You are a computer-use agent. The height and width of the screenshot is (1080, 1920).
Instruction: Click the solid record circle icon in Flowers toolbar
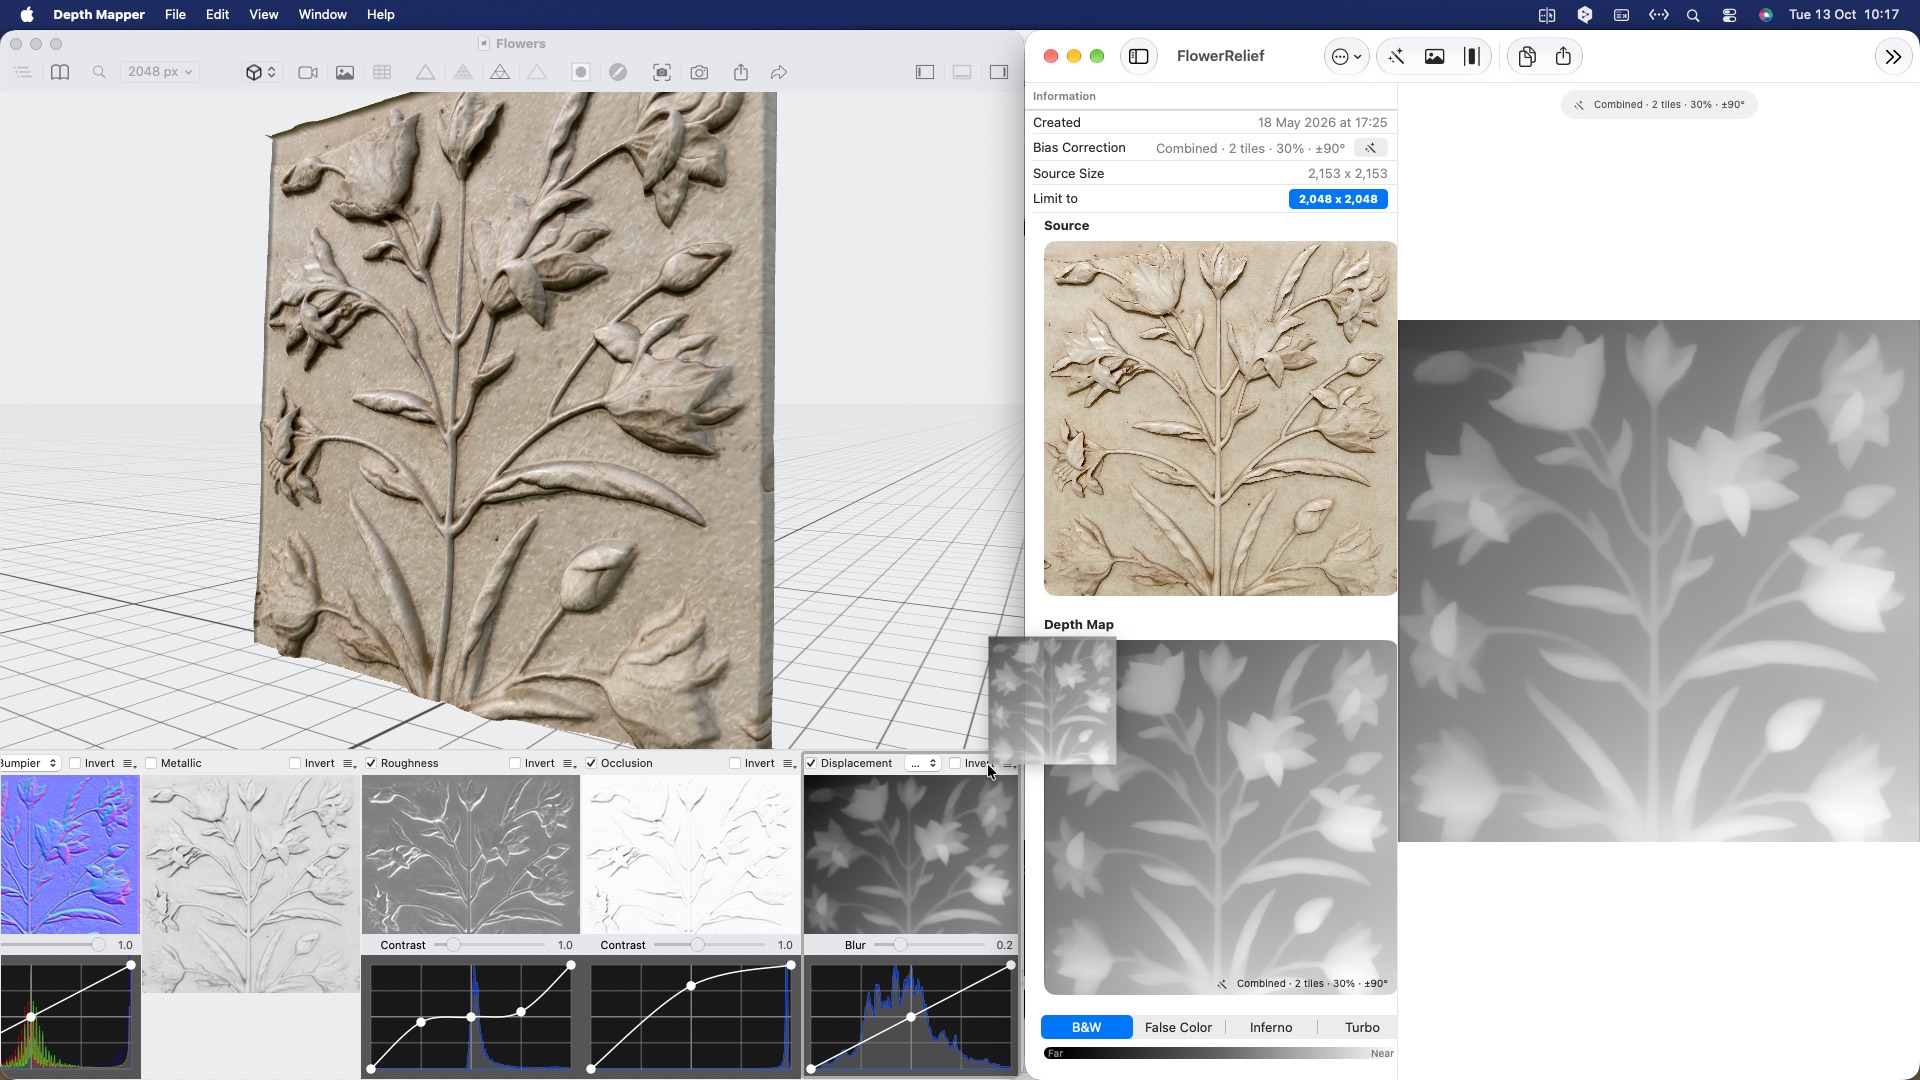[581, 72]
